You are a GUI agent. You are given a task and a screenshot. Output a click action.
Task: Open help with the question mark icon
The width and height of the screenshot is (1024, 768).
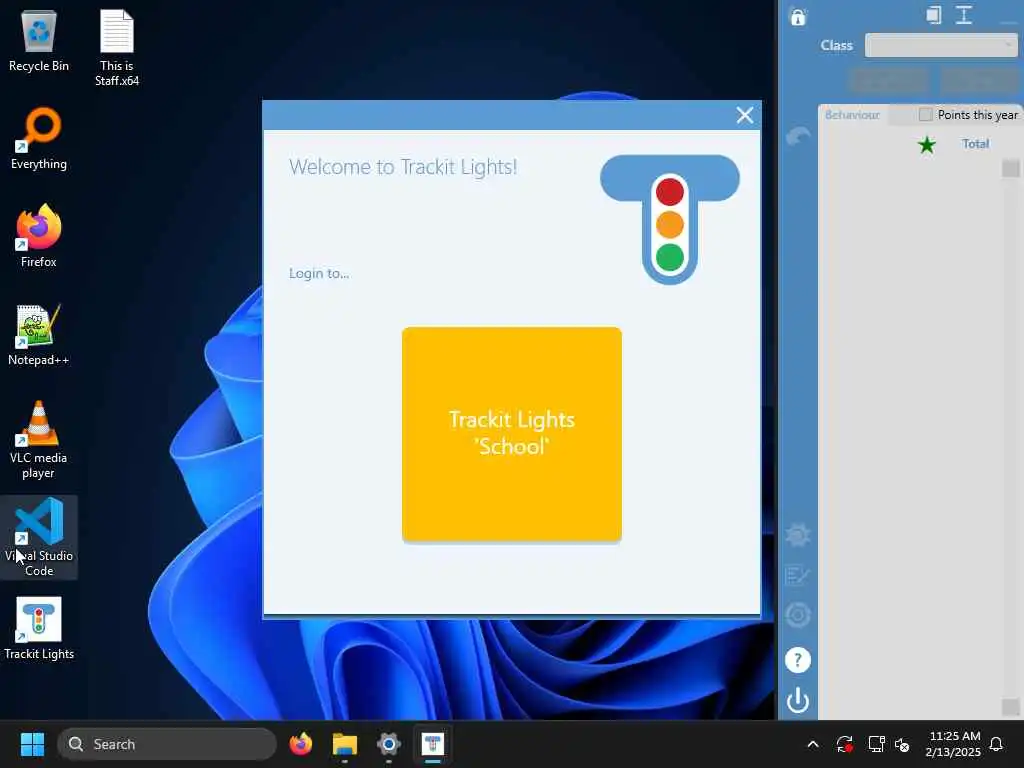coord(797,660)
